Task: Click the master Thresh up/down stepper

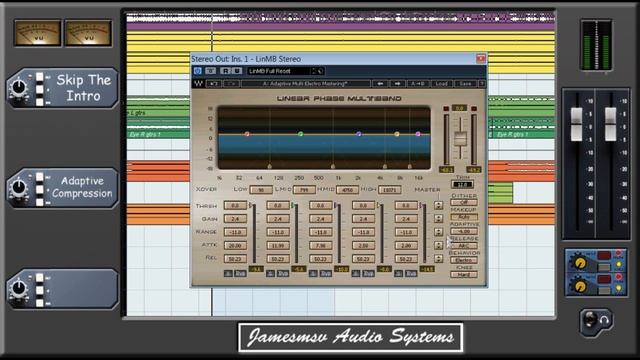Action: tap(438, 206)
